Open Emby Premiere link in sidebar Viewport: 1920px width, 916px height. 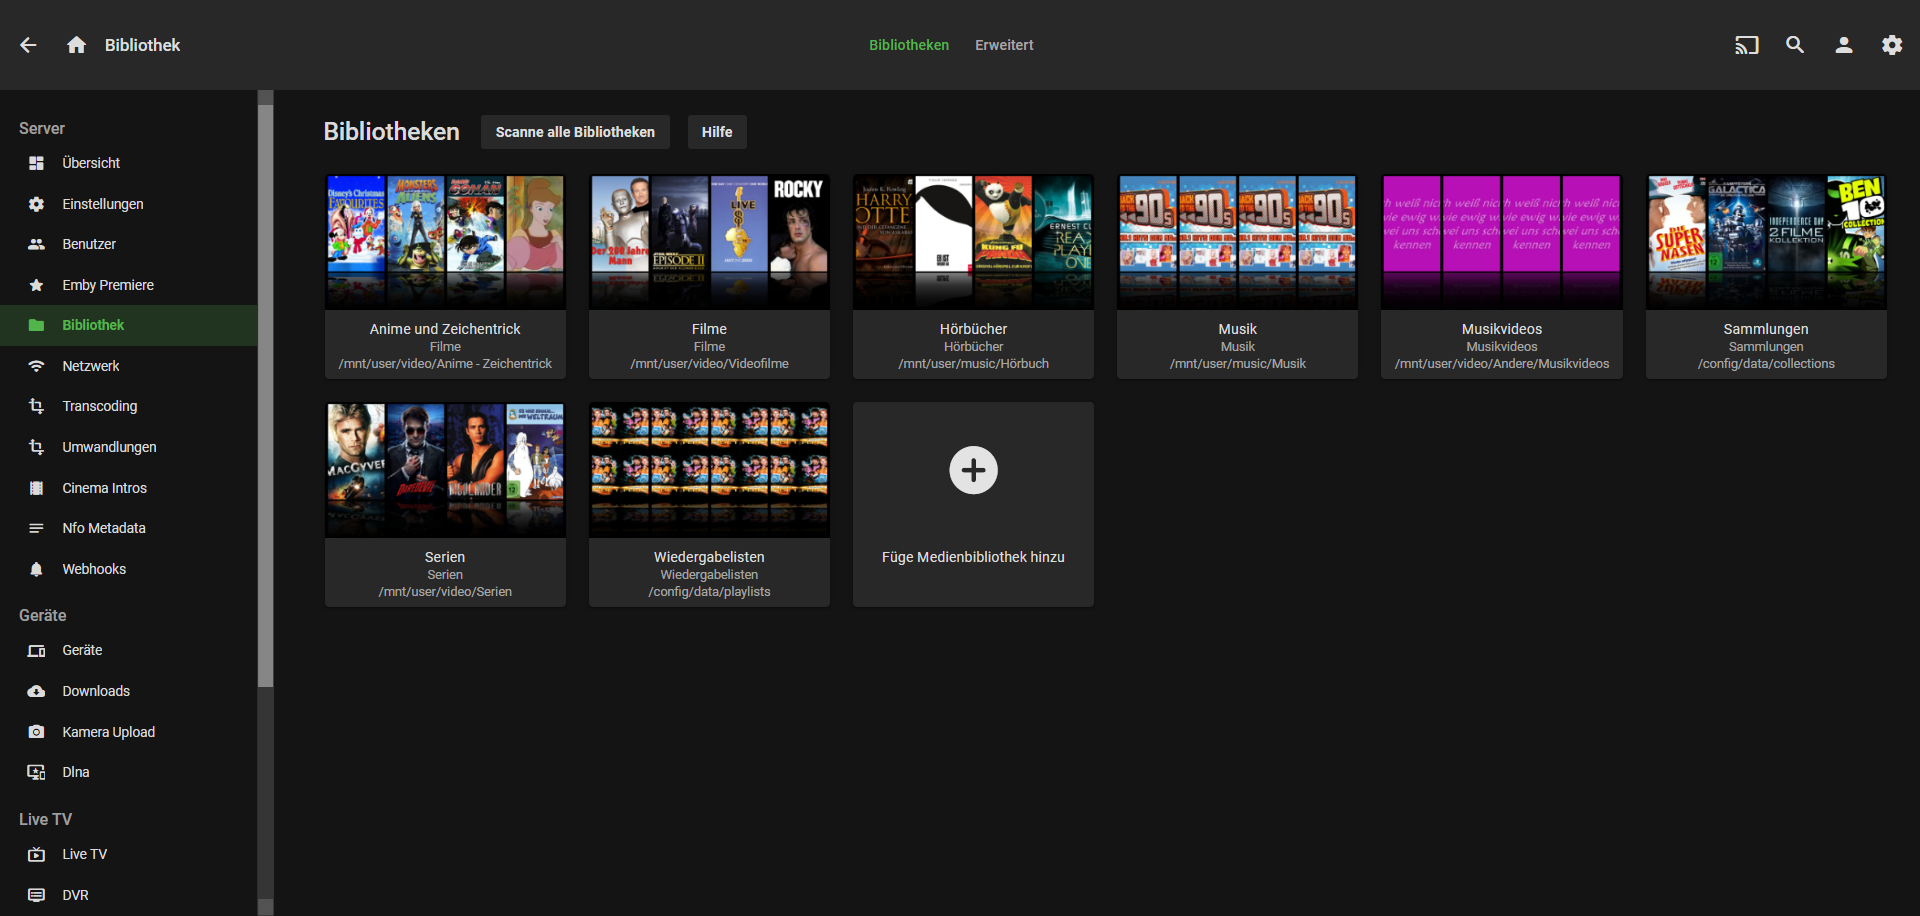[x=128, y=285]
